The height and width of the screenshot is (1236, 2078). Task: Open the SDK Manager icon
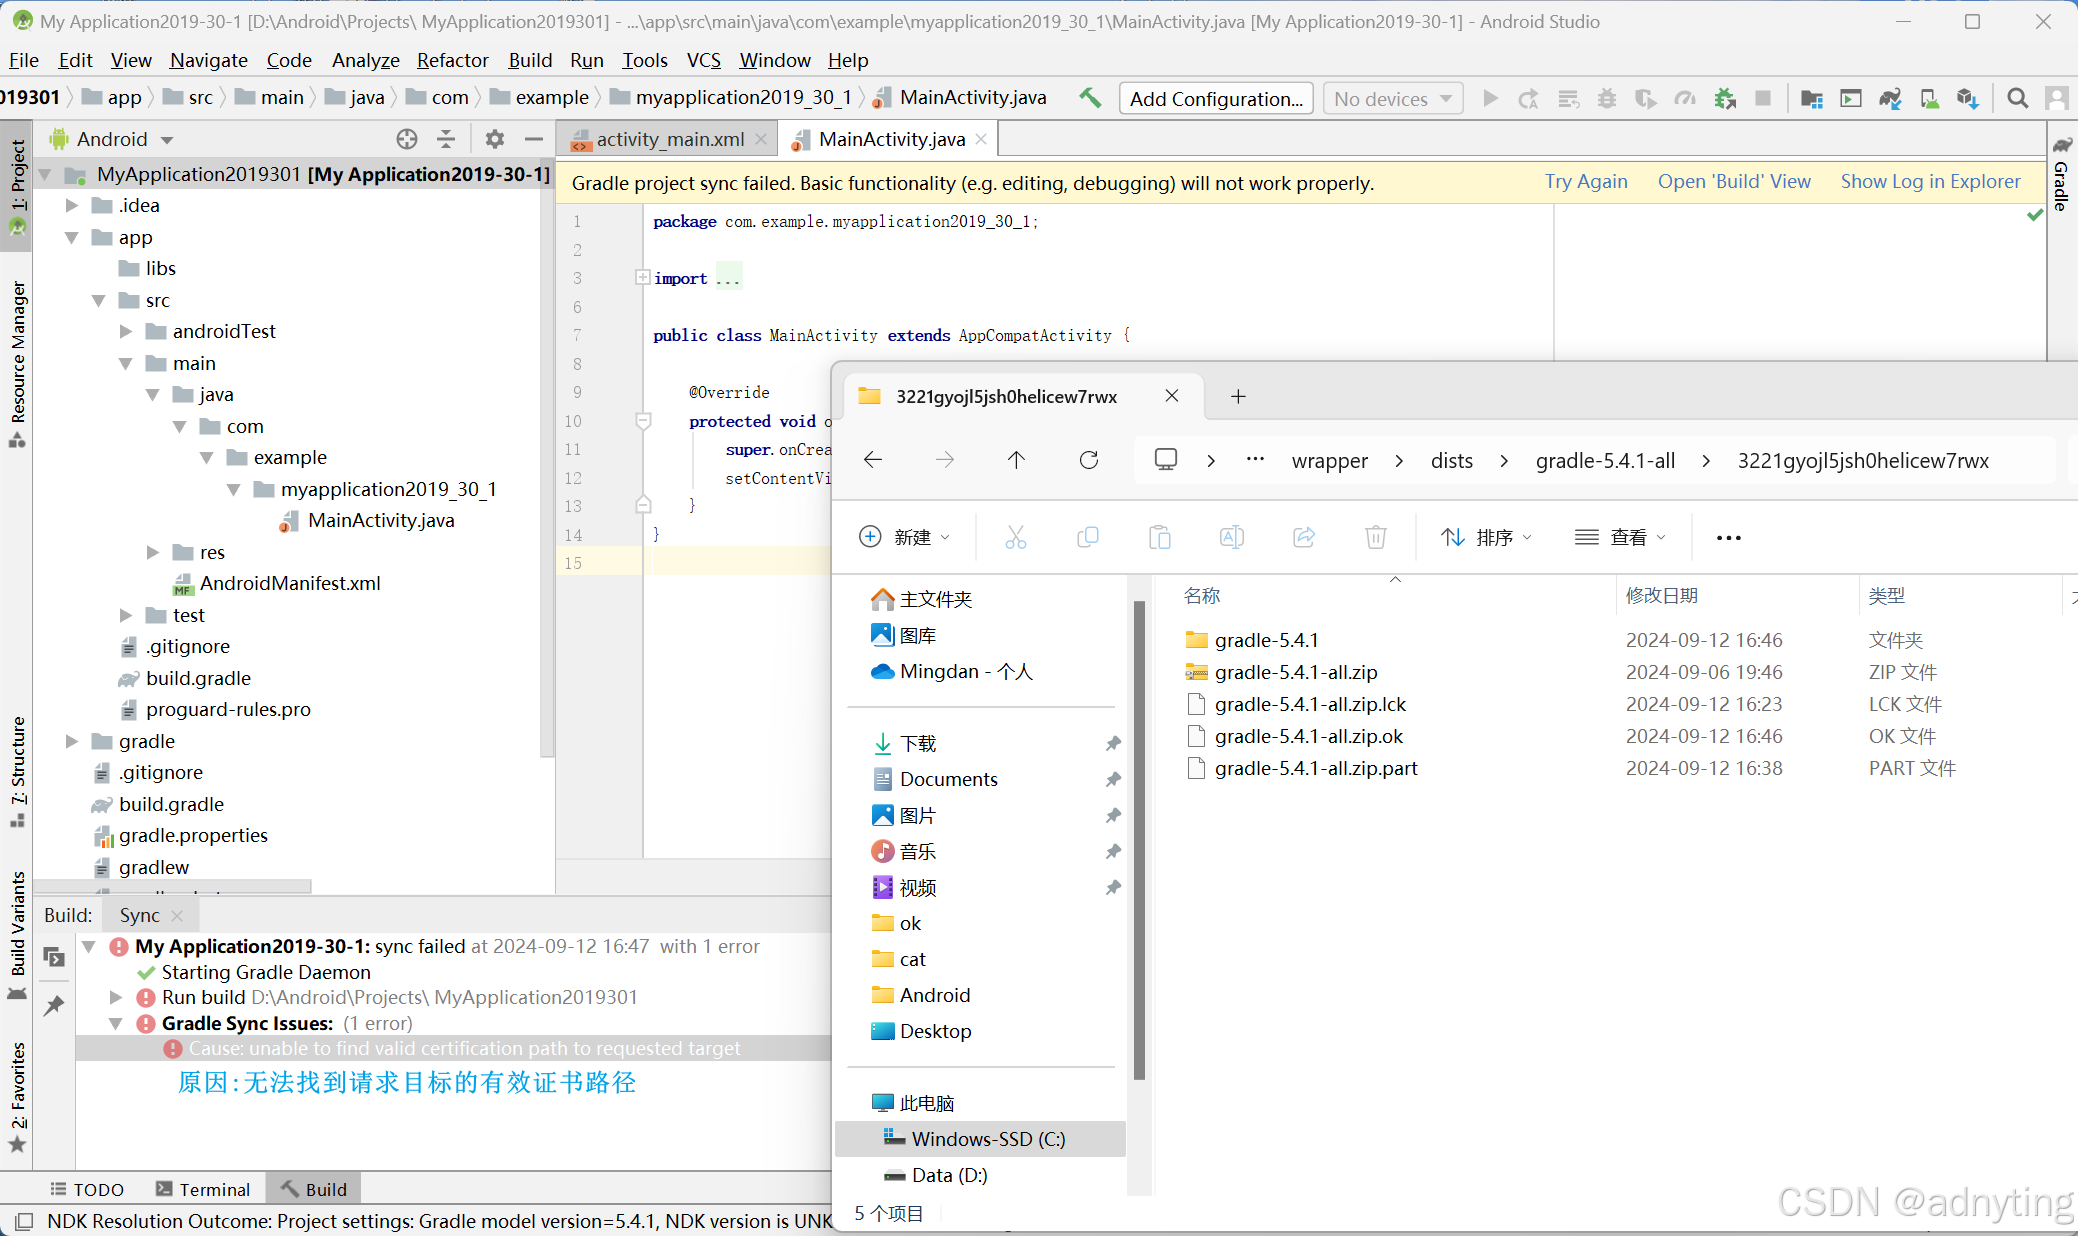coord(1967,98)
